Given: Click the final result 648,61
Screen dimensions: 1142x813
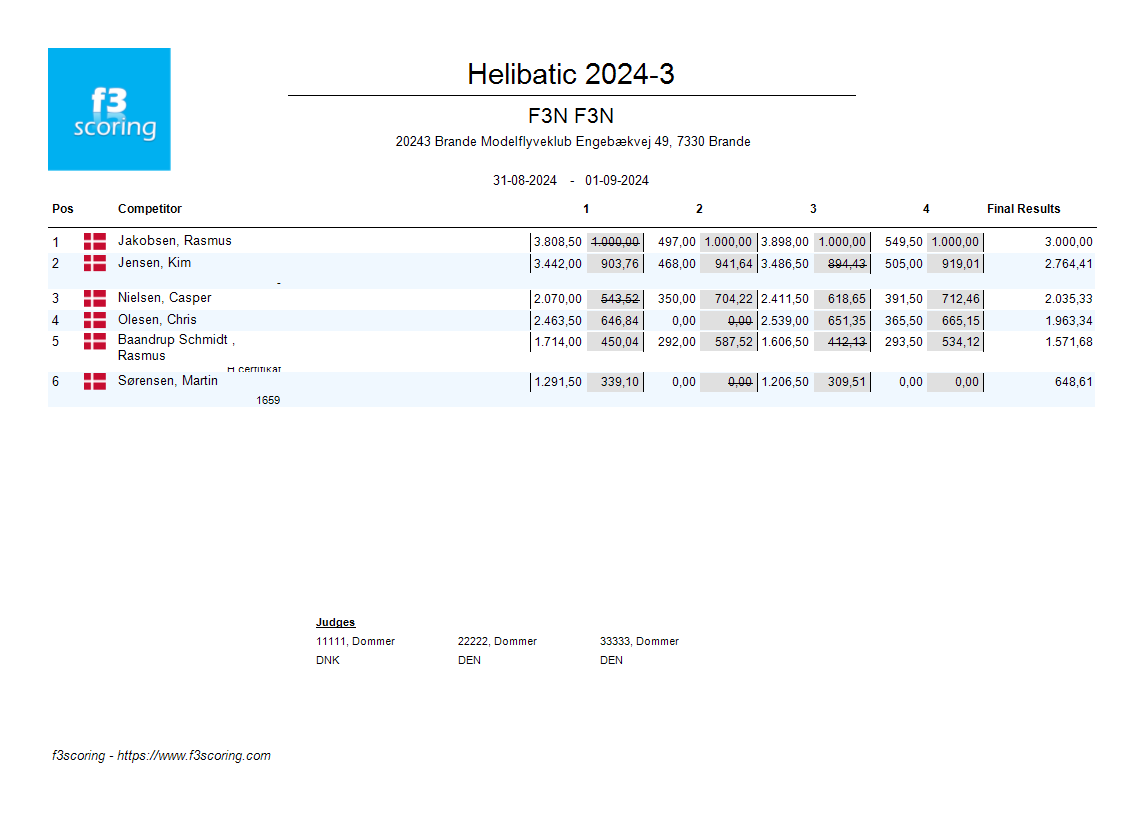Looking at the screenshot, I should coord(1074,382).
